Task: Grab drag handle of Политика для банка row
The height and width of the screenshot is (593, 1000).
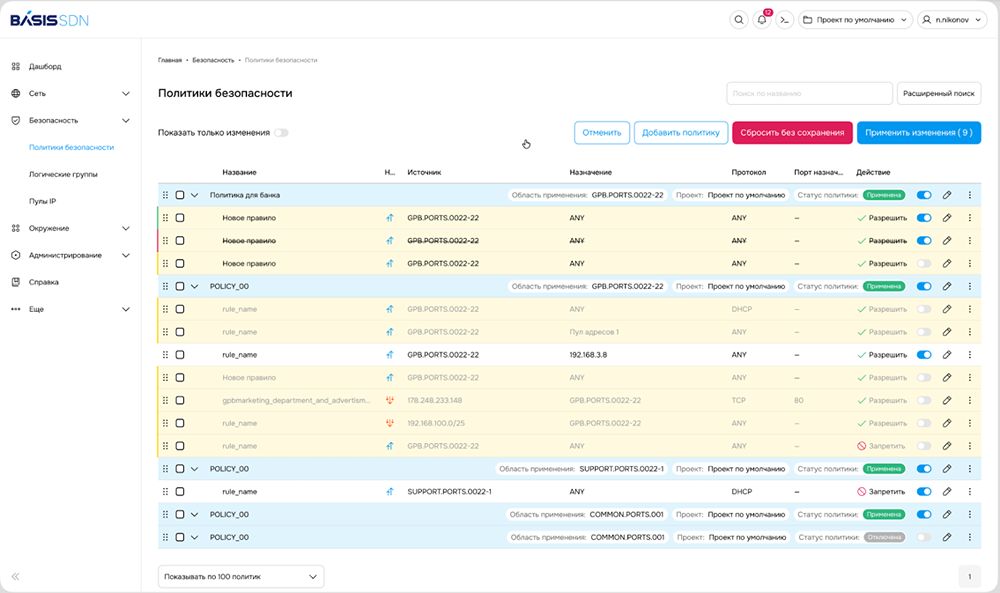Action: click(x=166, y=195)
